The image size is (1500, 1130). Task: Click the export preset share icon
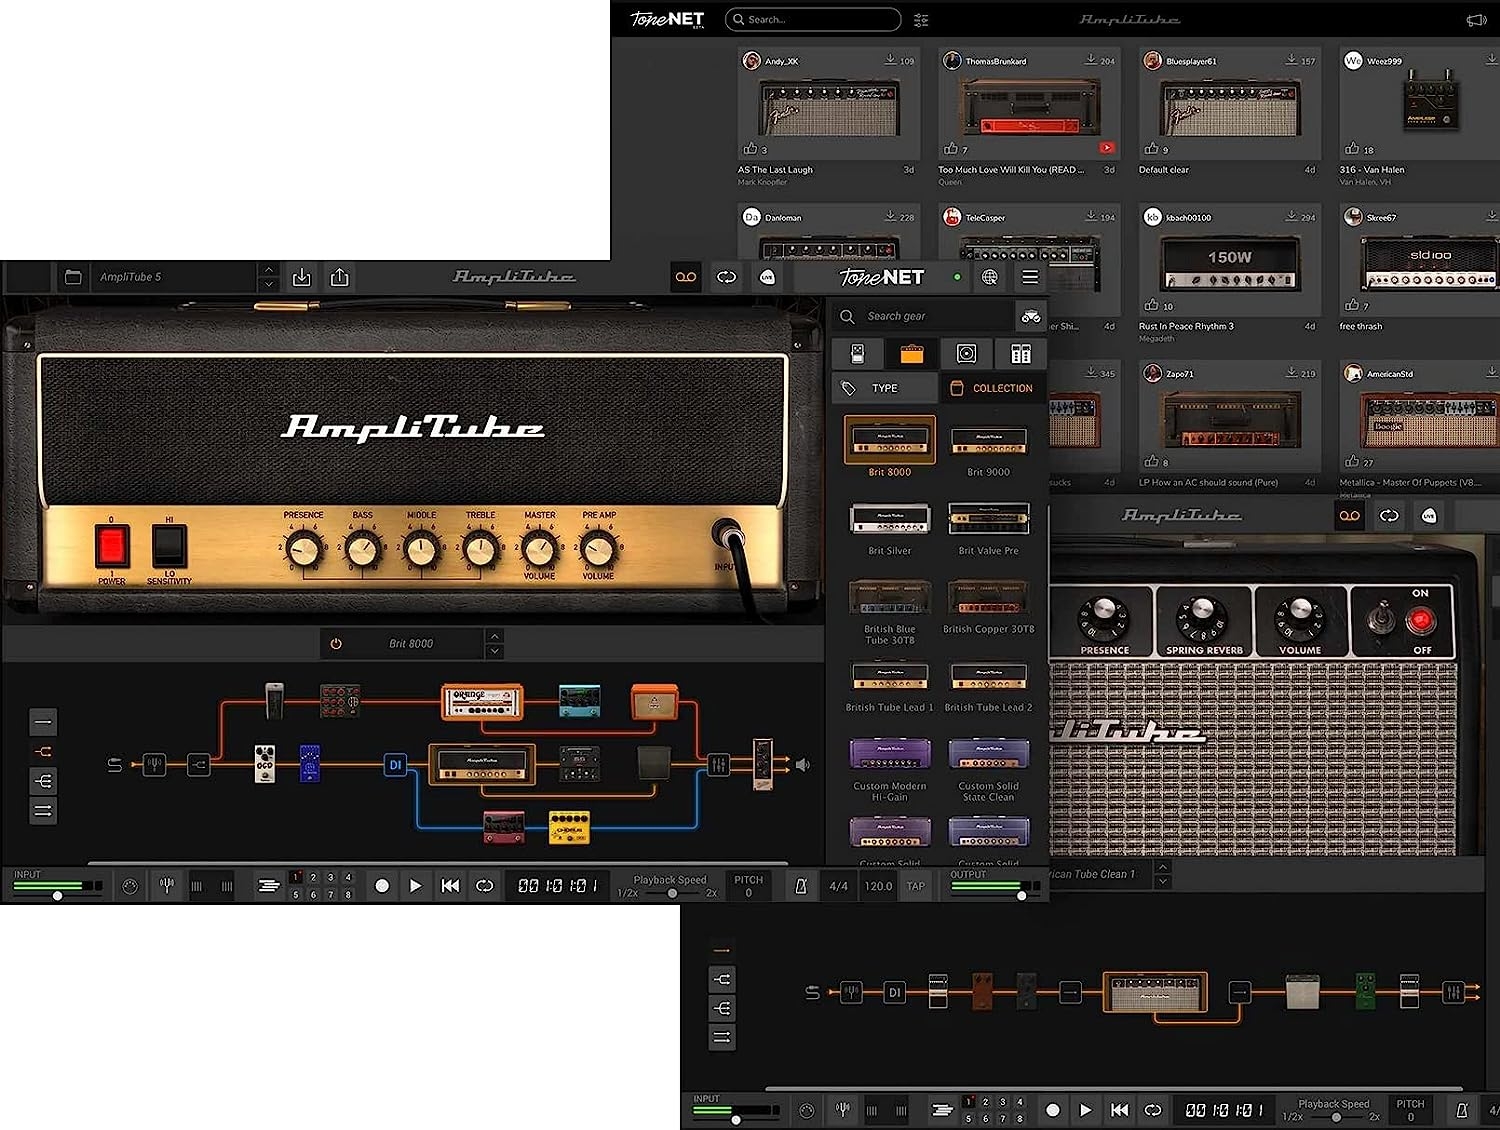click(340, 277)
